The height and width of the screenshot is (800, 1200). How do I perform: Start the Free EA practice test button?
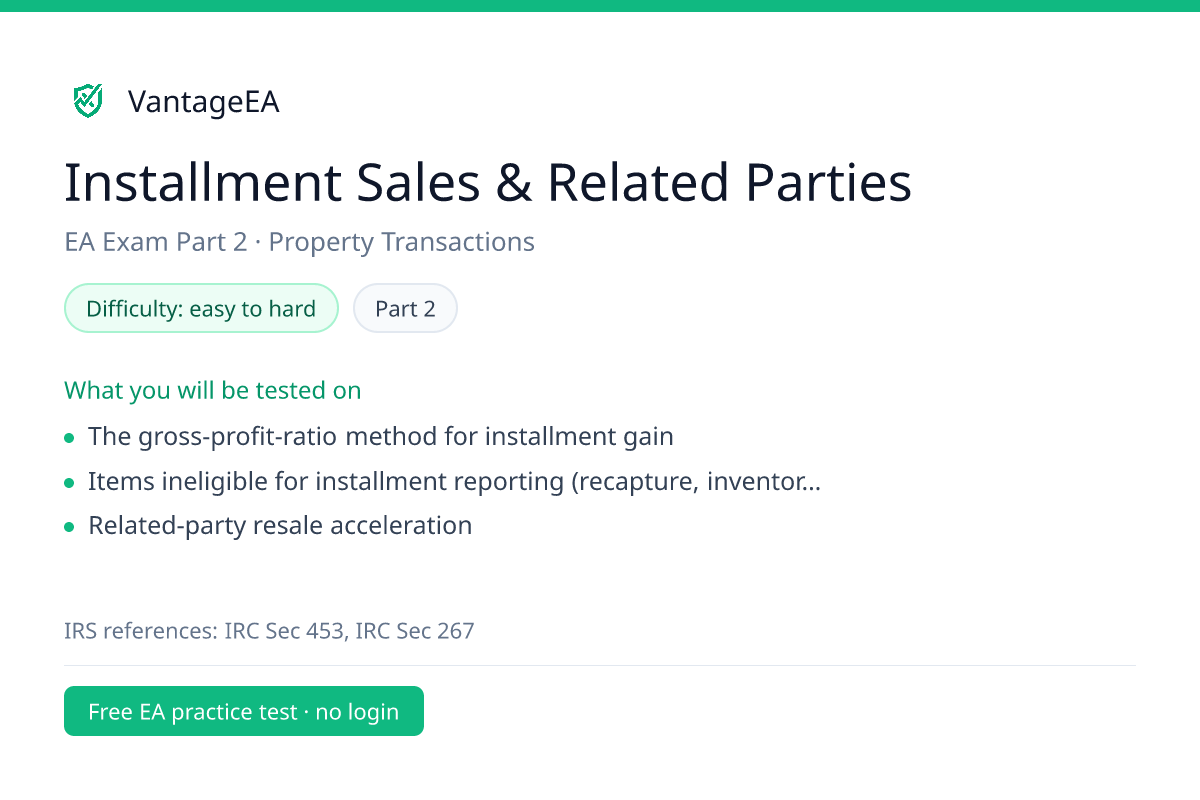(244, 711)
